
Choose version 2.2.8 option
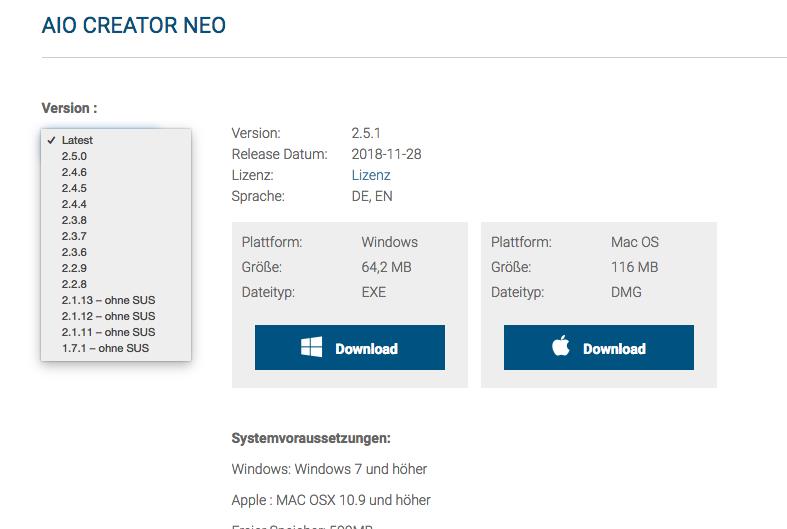tap(116, 284)
